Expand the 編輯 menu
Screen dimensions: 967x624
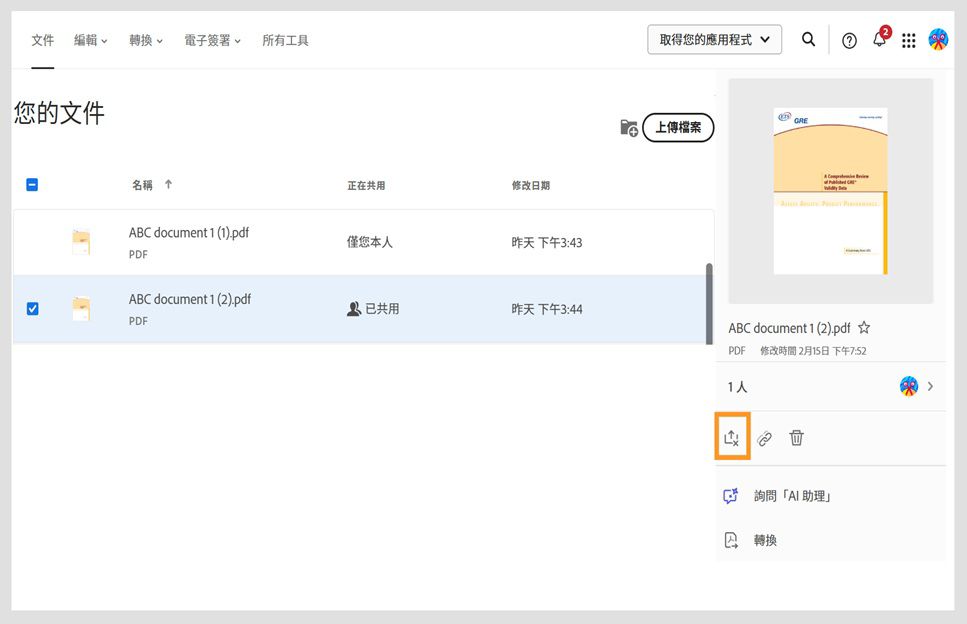90,40
